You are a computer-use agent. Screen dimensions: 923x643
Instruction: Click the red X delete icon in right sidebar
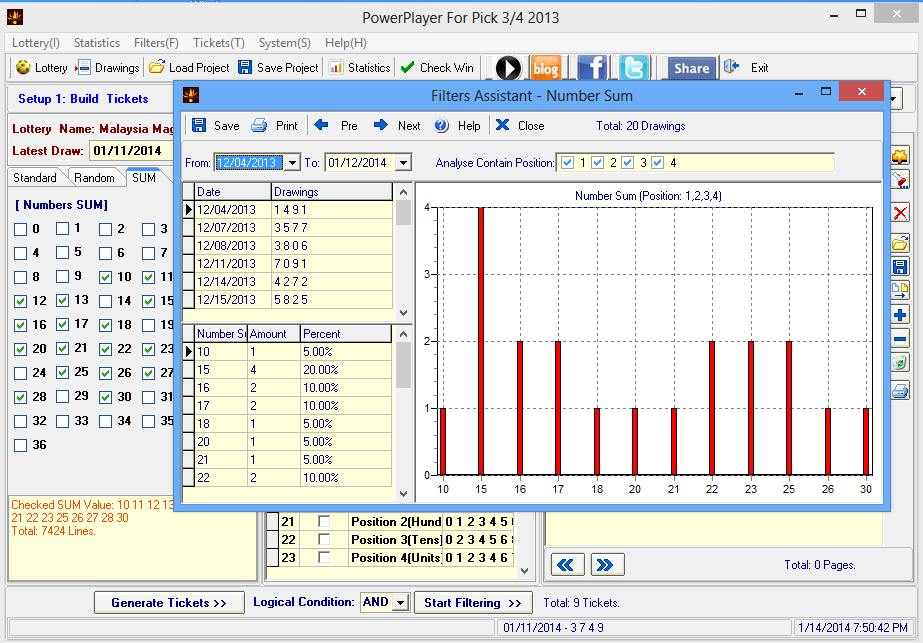pos(900,213)
